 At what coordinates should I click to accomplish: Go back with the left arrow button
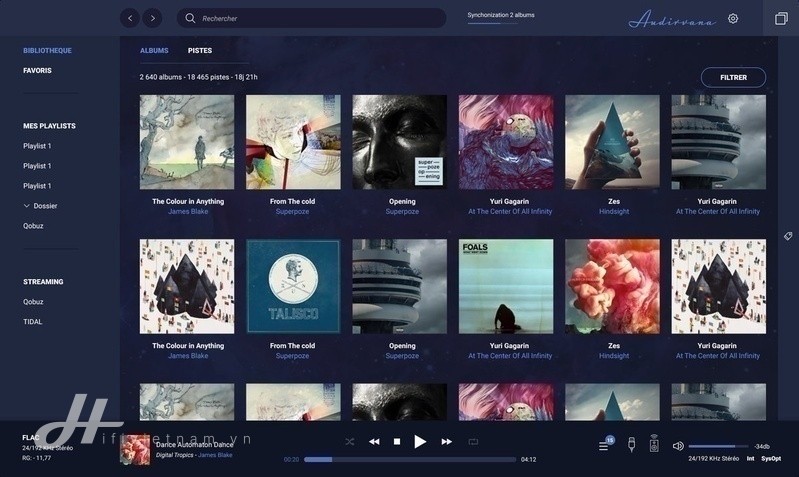click(x=130, y=18)
